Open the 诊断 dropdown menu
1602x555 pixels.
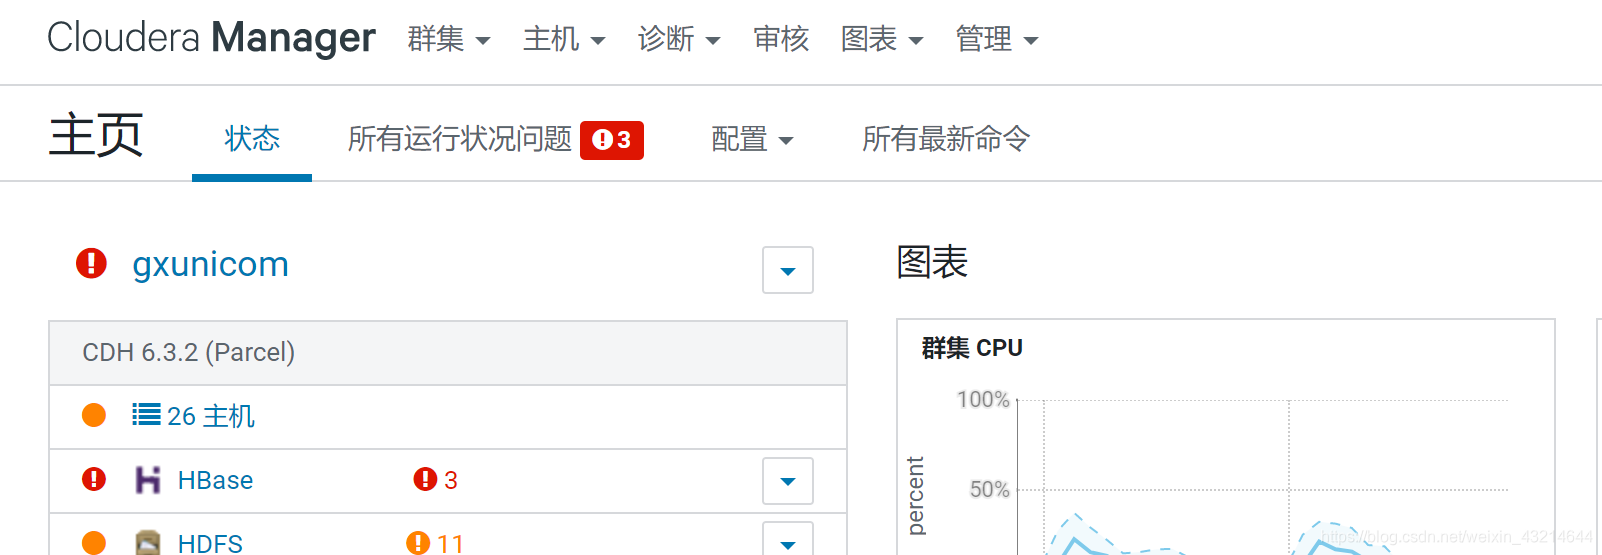click(x=679, y=39)
